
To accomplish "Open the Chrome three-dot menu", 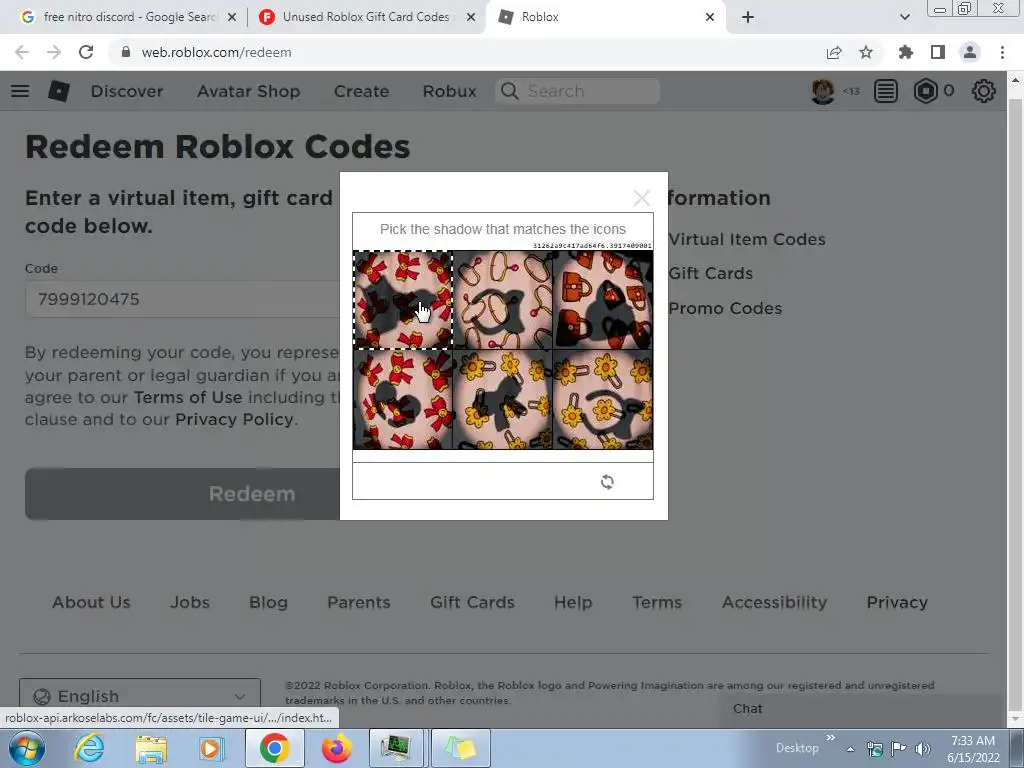I will (x=1002, y=52).
